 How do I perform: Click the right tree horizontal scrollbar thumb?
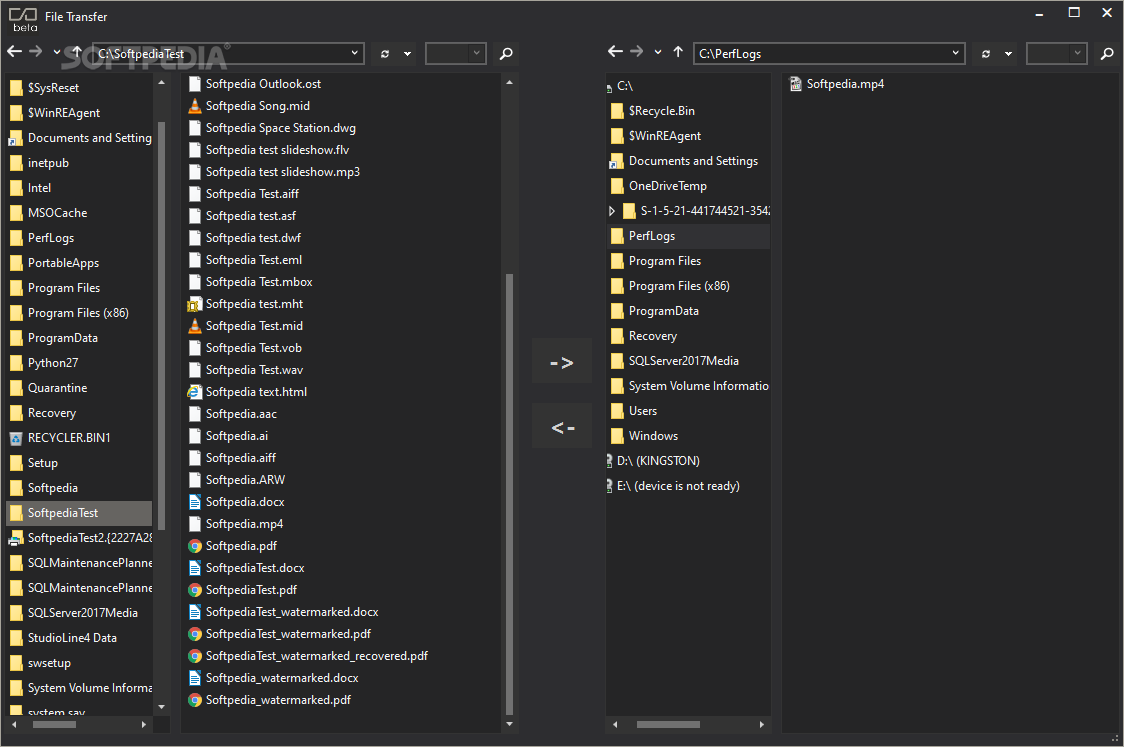(668, 725)
